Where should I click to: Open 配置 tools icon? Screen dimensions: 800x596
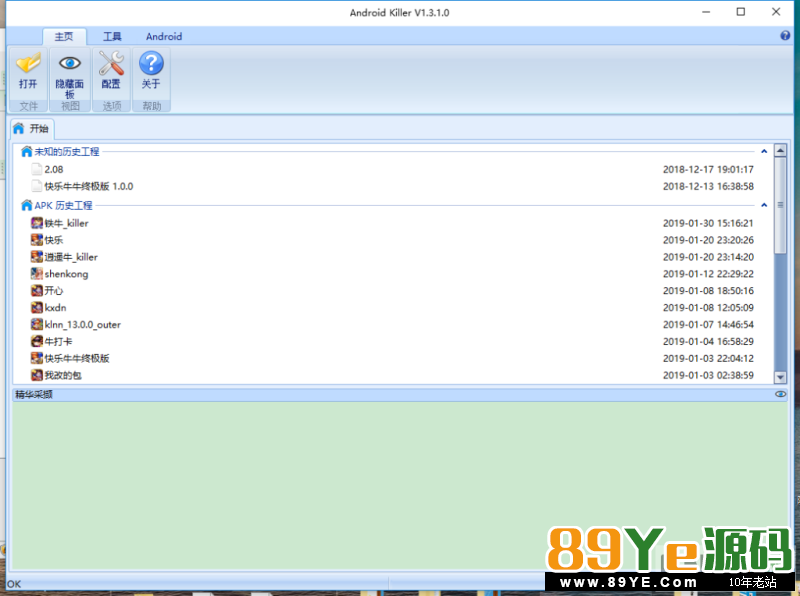tap(111, 65)
